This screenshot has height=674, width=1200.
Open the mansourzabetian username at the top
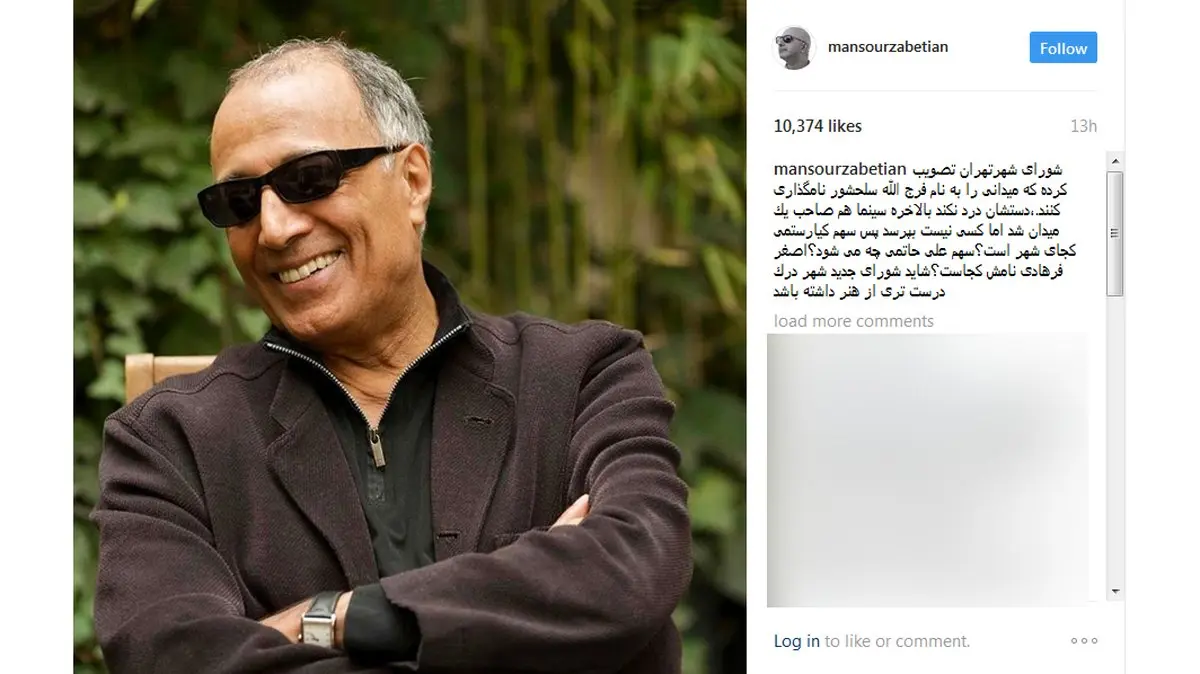tap(888, 47)
